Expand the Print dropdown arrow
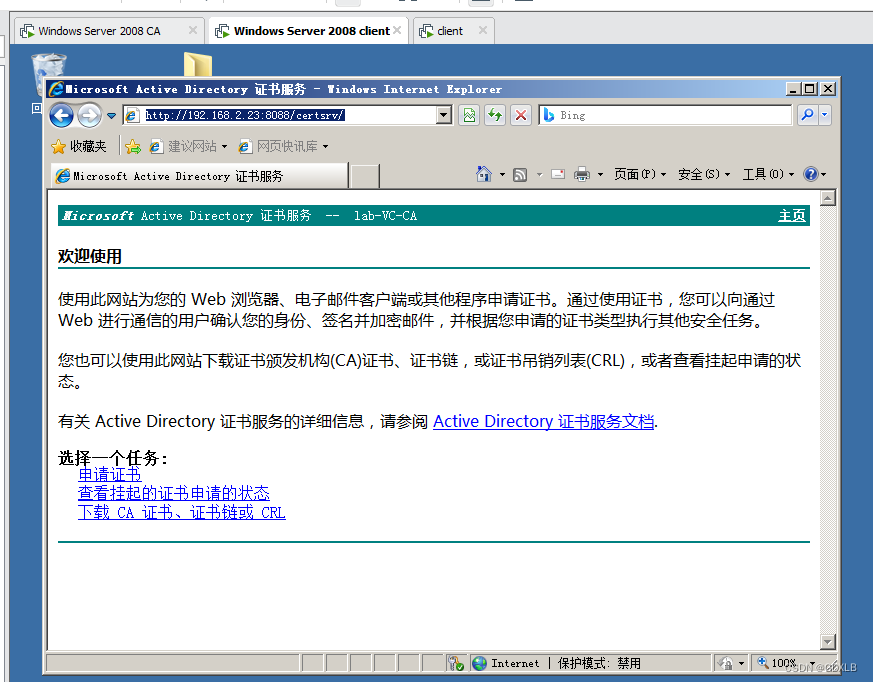This screenshot has width=873, height=682. (600, 175)
